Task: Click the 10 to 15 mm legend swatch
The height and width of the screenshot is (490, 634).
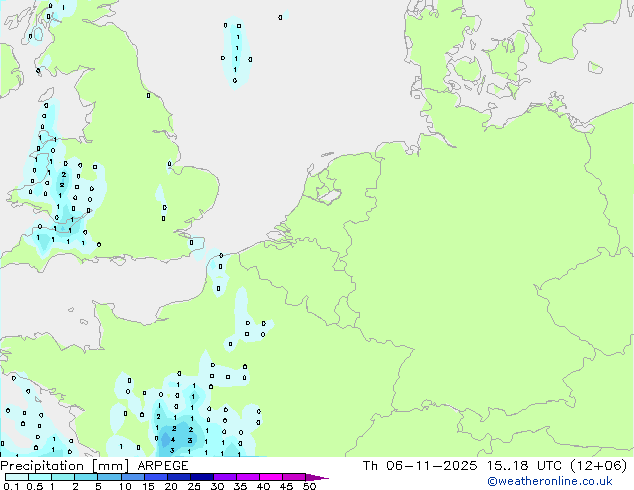Action: pyautogui.click(x=132, y=477)
